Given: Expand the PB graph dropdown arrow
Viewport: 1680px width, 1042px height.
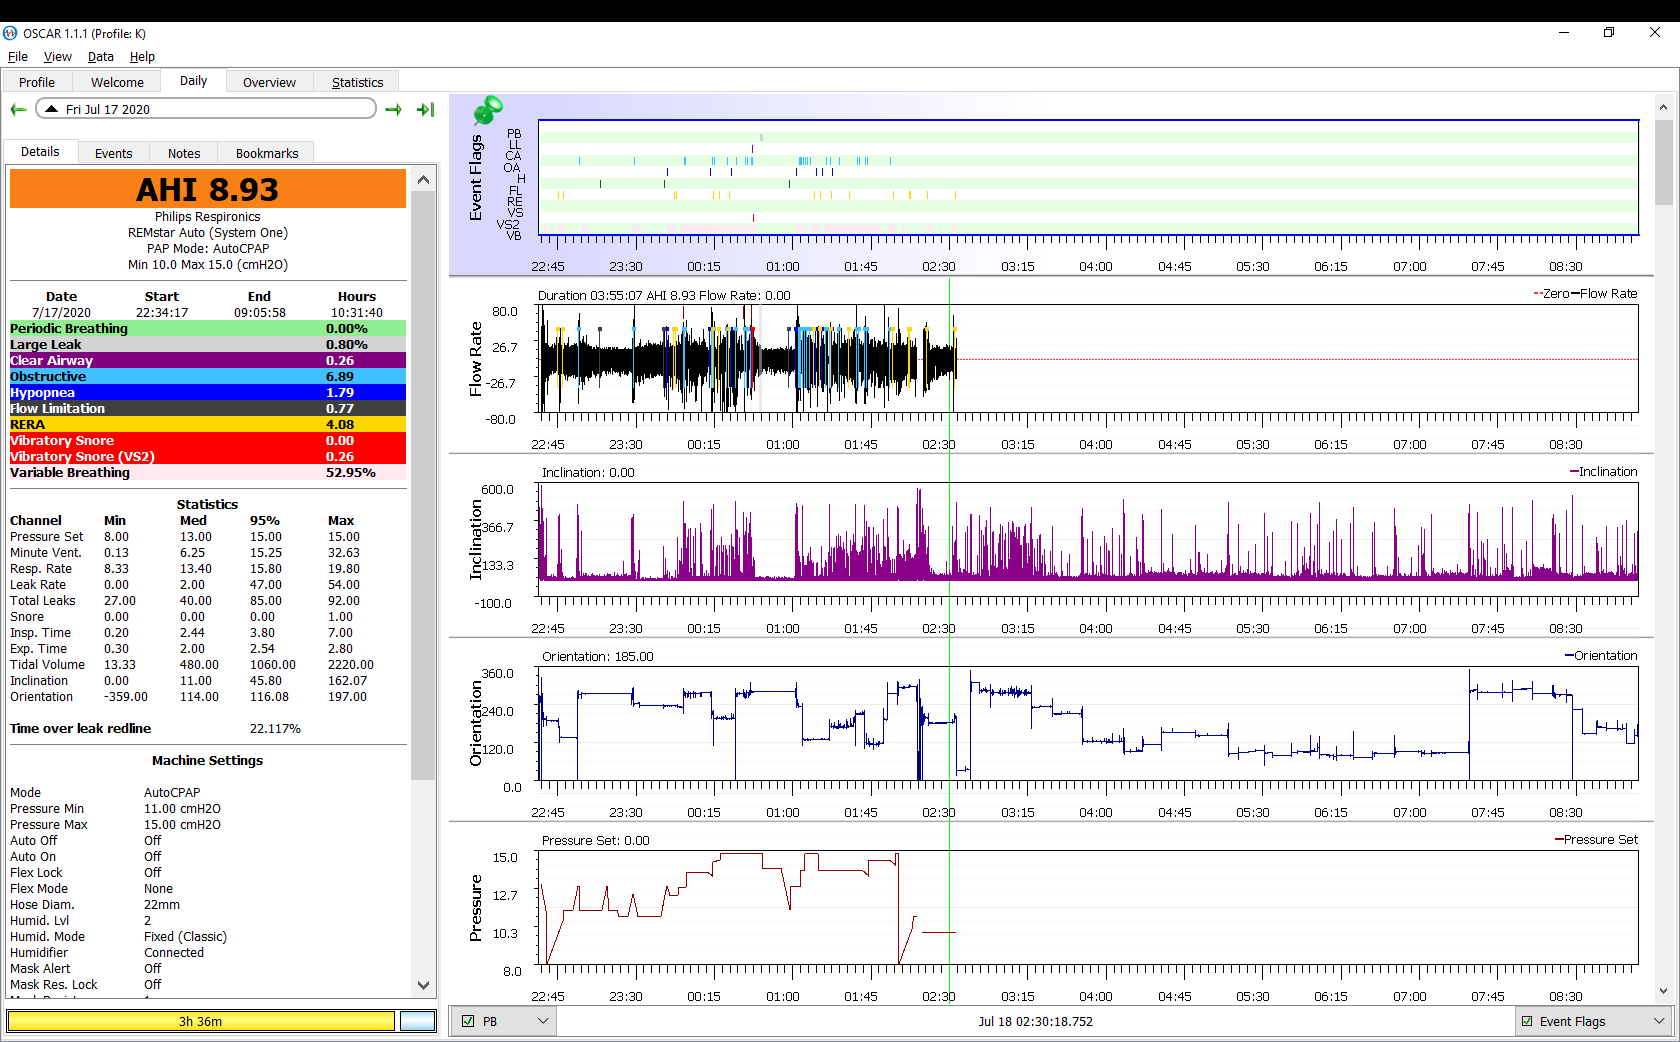Looking at the screenshot, I should pos(543,1021).
